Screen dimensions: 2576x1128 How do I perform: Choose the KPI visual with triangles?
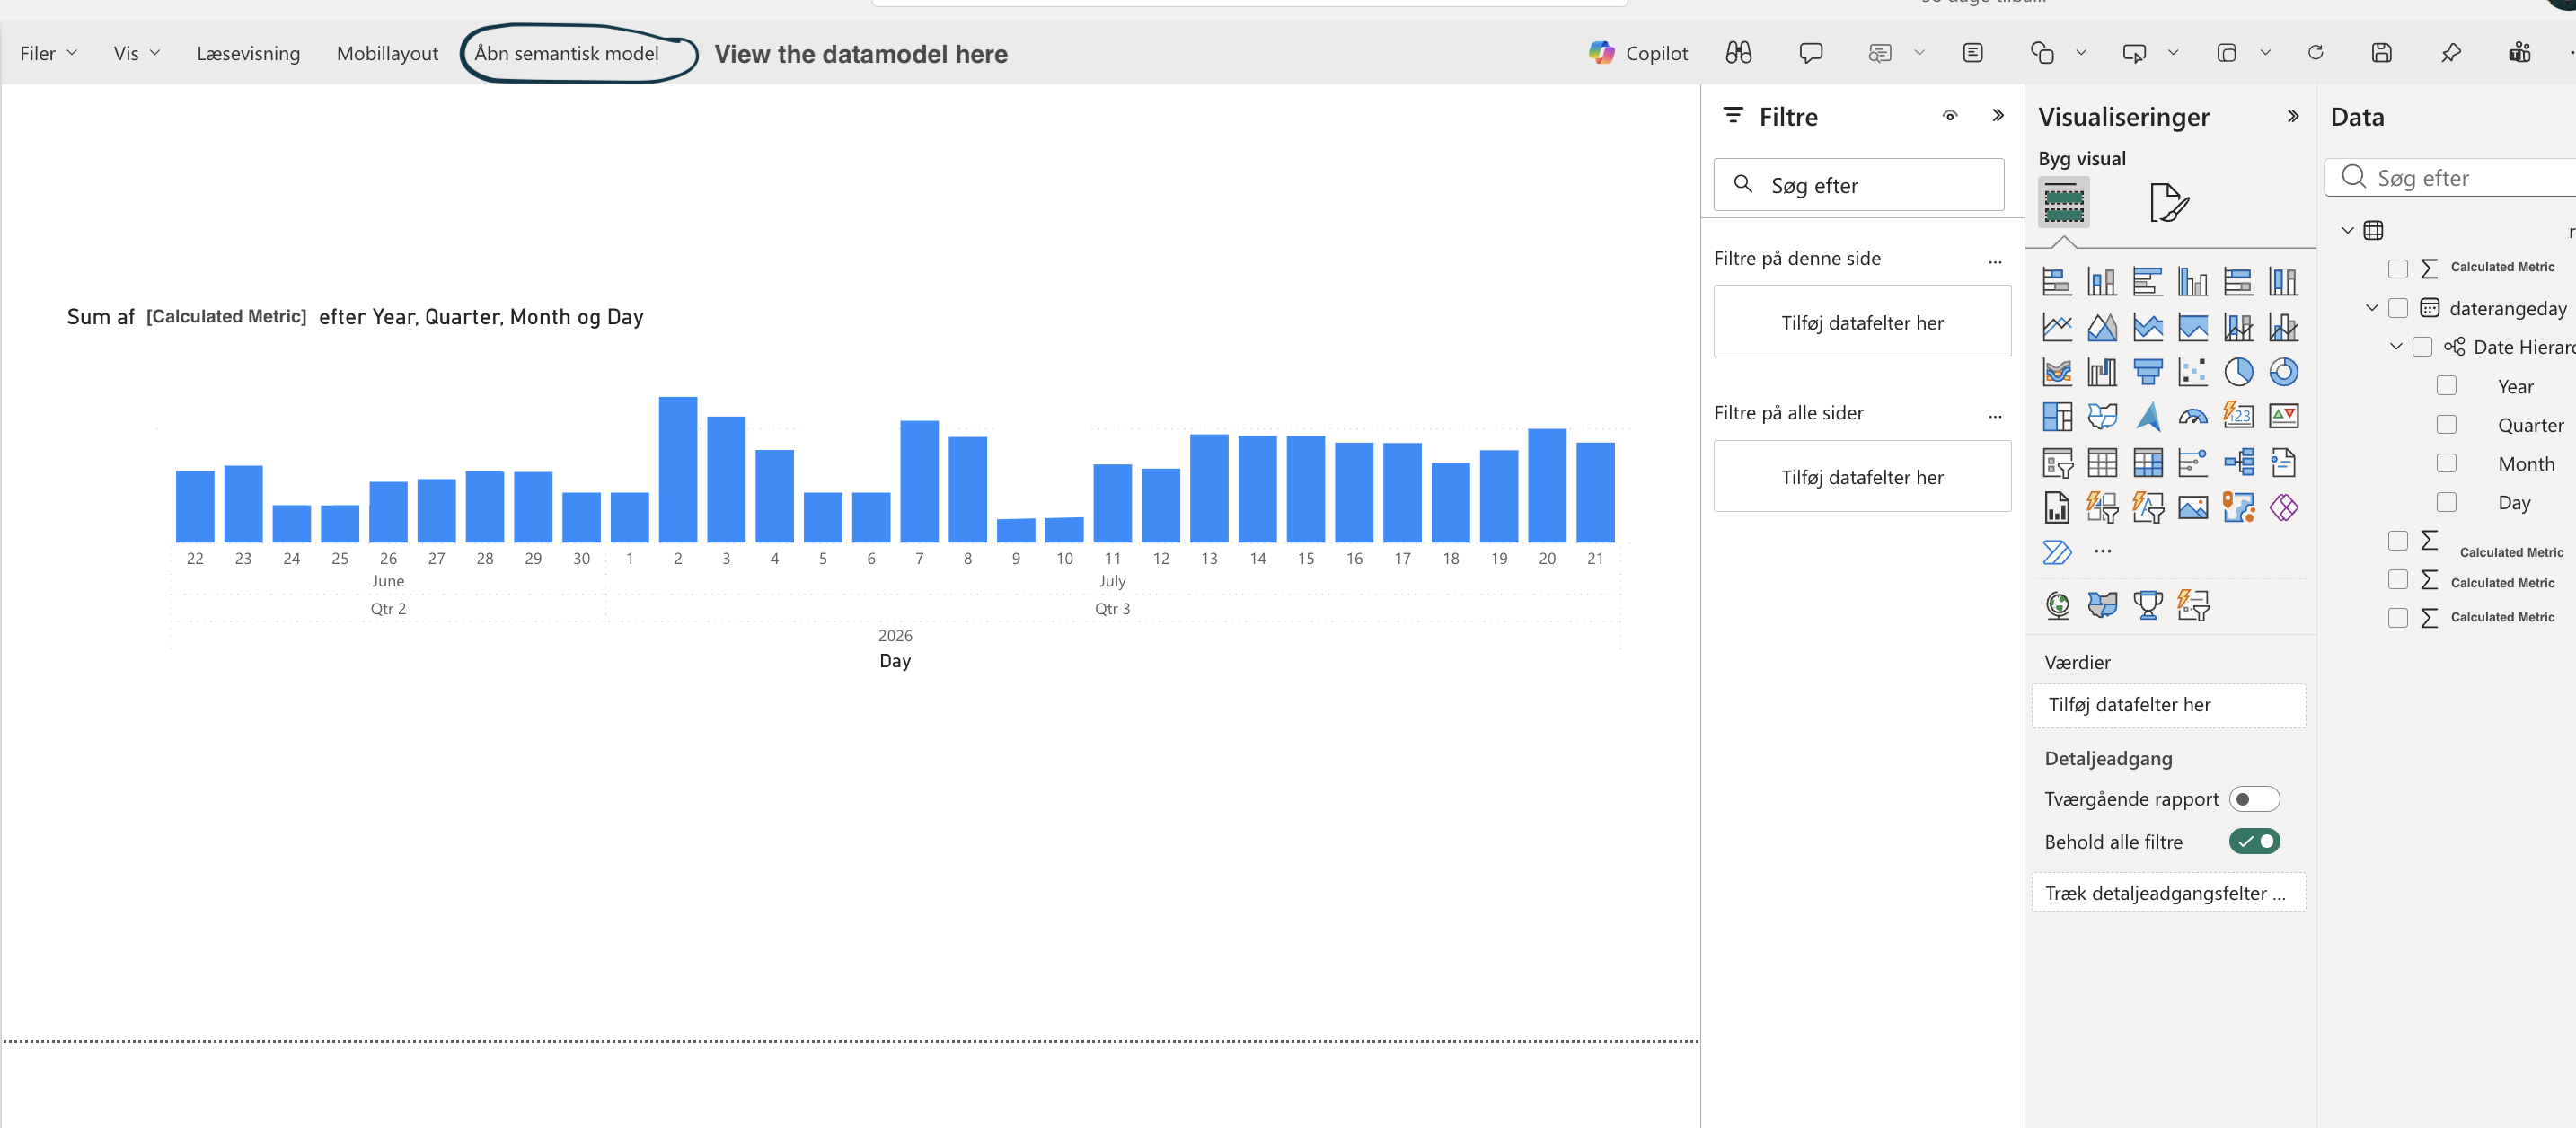(2283, 416)
